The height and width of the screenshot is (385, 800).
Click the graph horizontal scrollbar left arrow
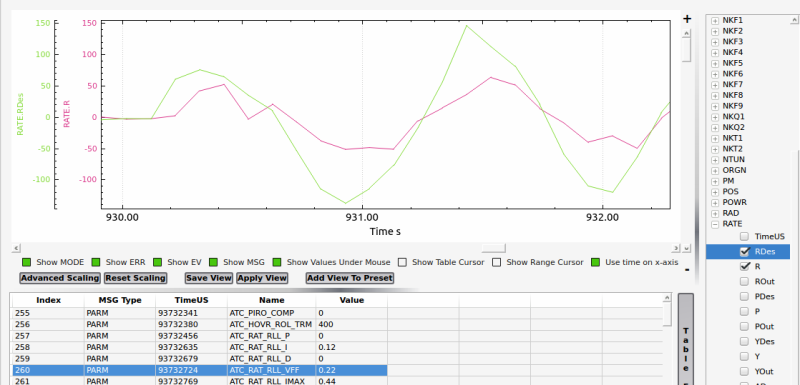point(16,248)
